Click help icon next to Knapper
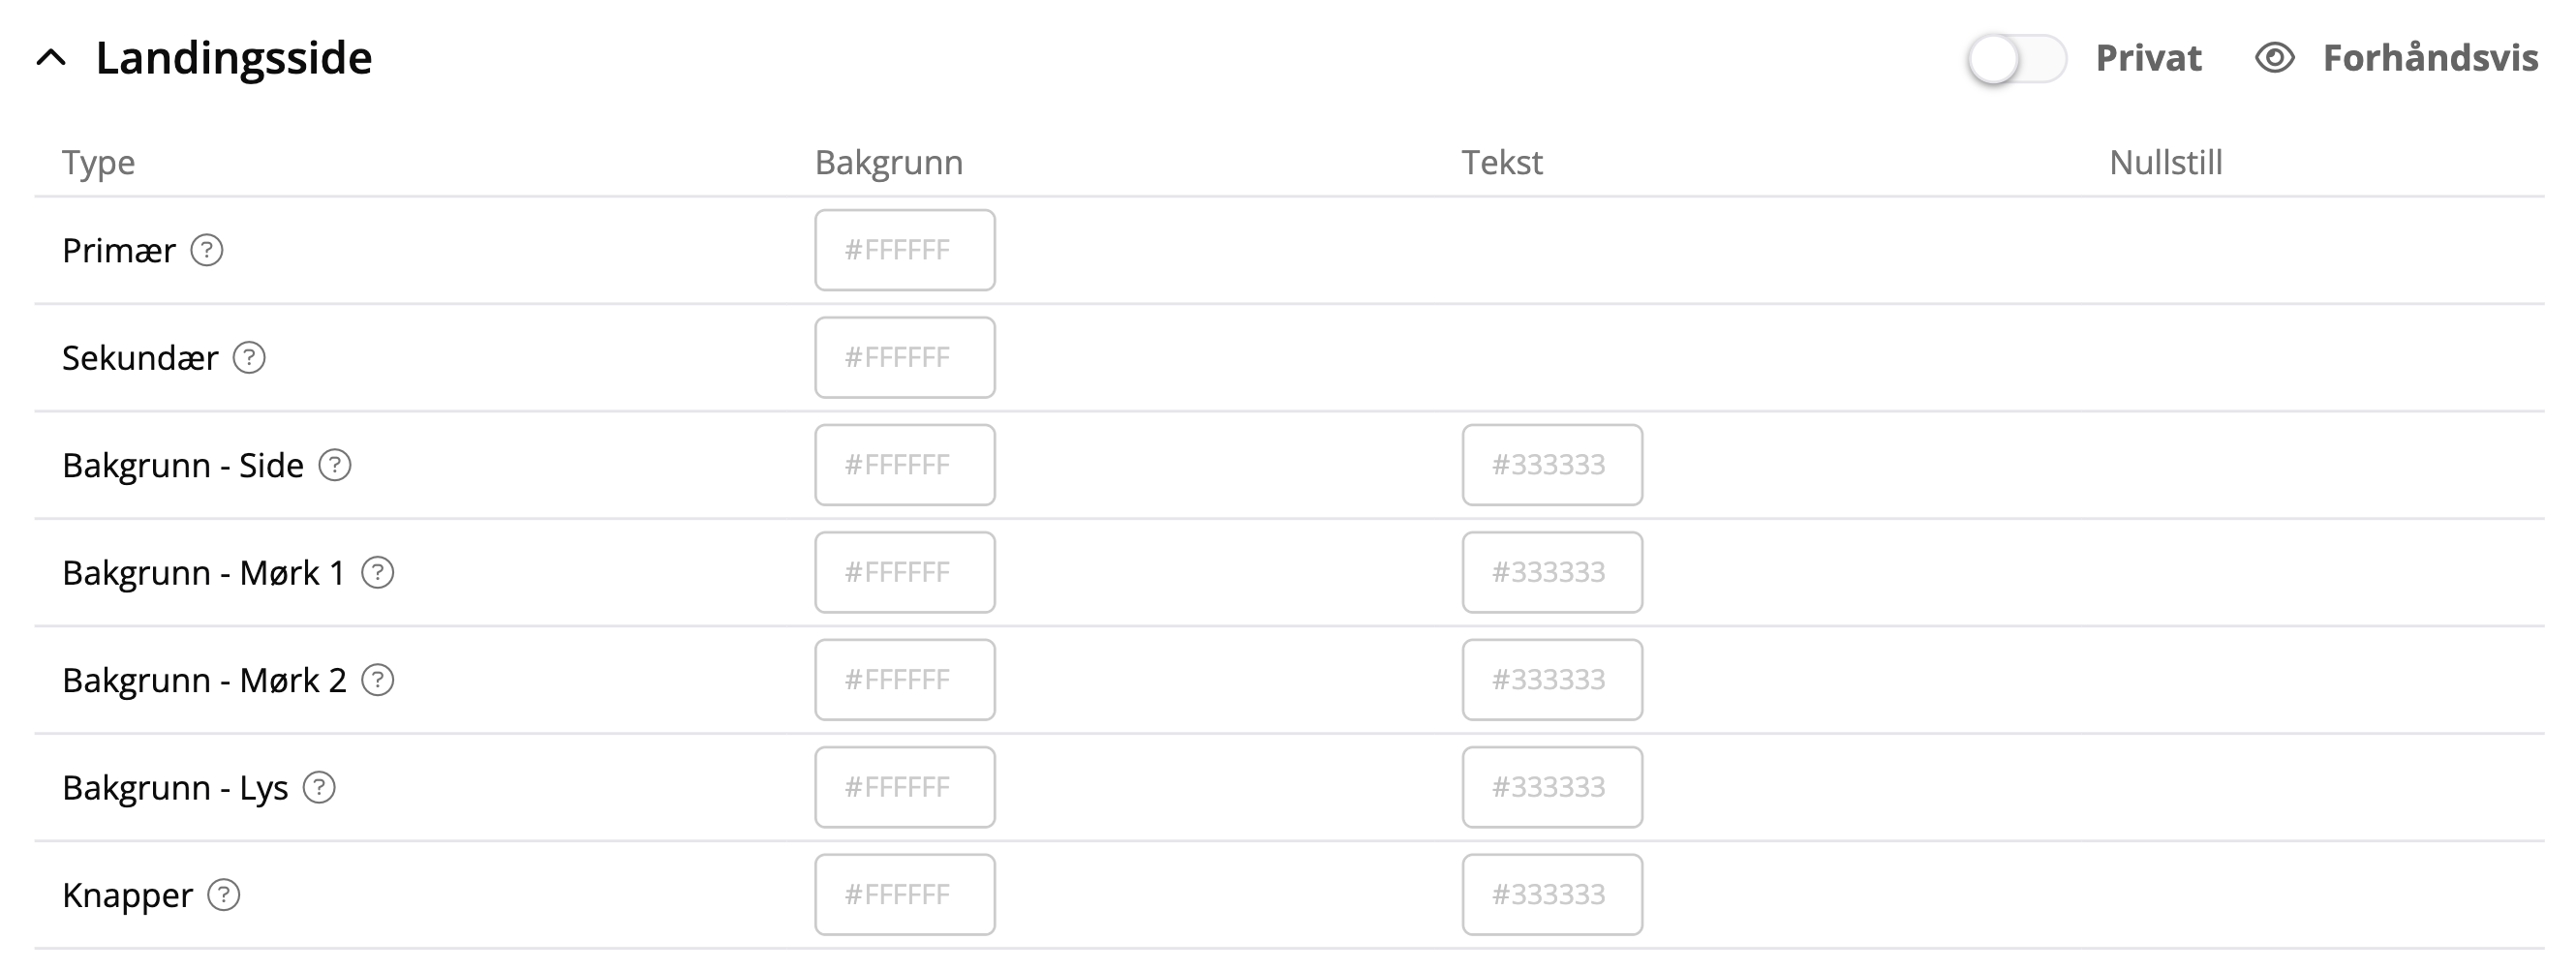This screenshot has width=2576, height=970. click(x=224, y=895)
